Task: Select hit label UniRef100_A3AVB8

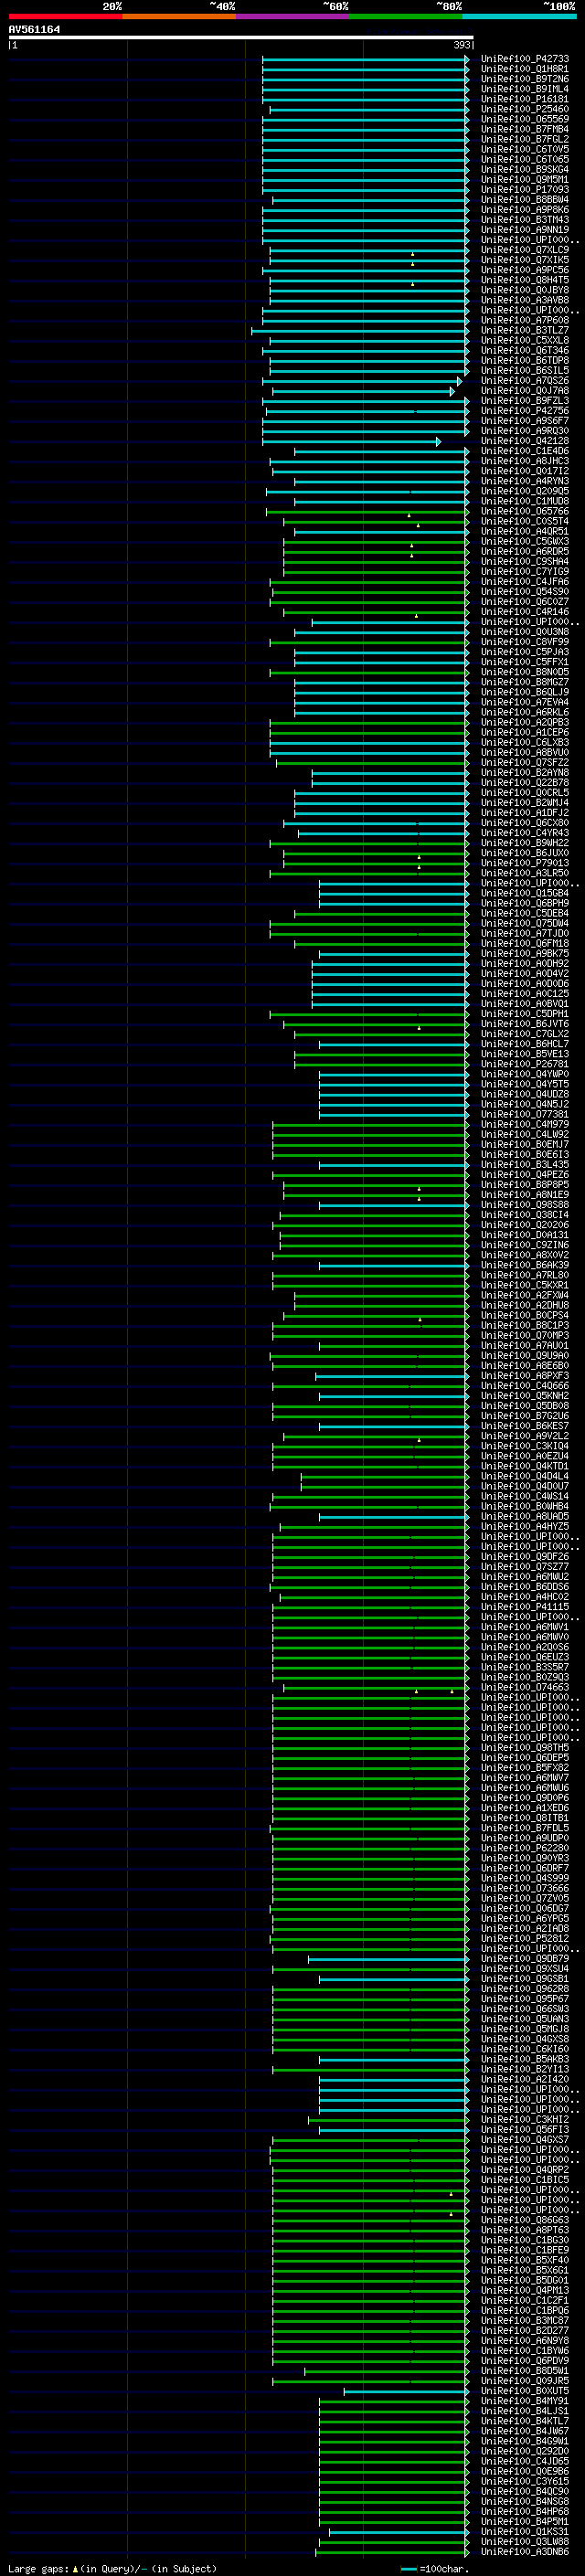Action: [524, 300]
